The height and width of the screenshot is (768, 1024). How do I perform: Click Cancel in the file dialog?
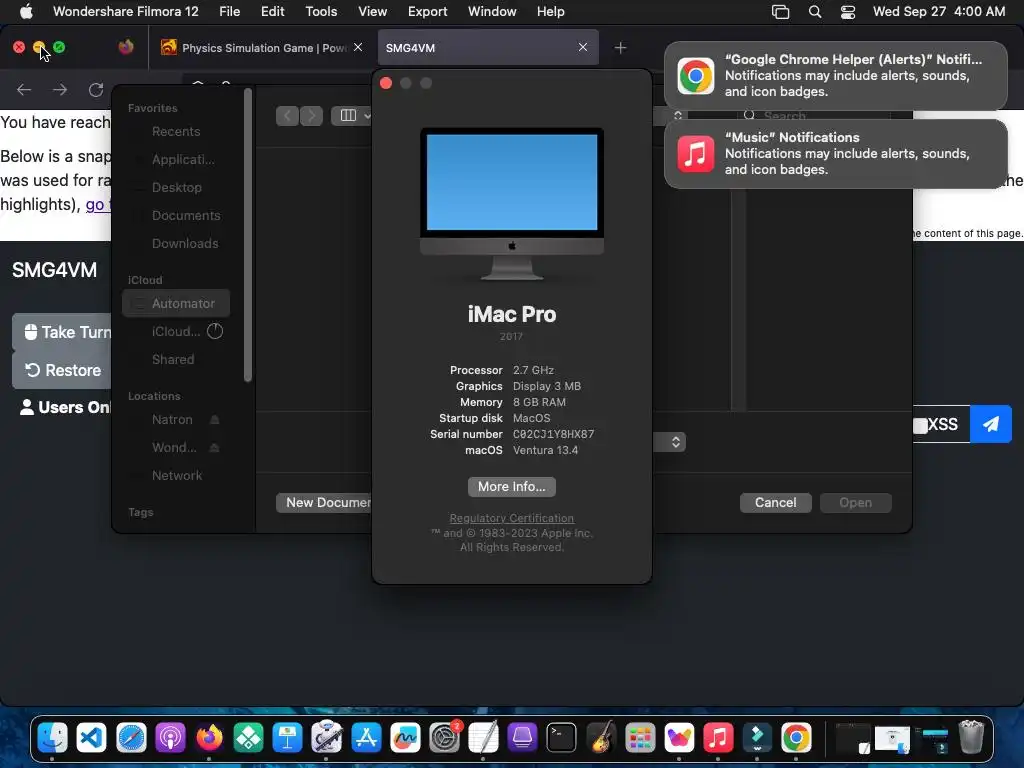pyautogui.click(x=775, y=502)
